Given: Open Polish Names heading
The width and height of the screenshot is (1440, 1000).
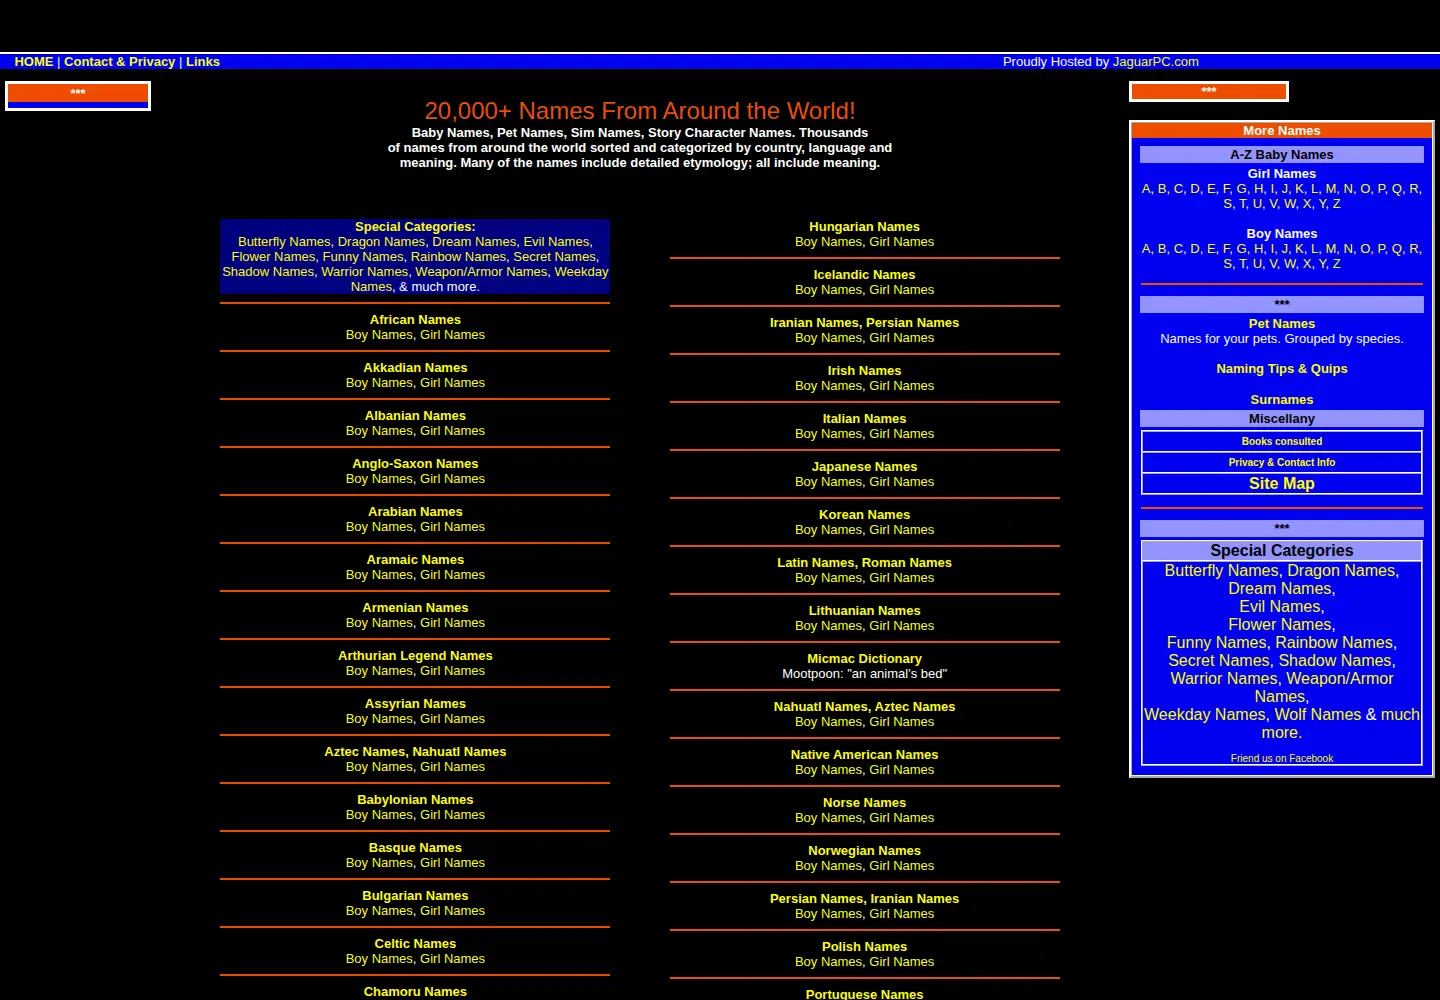Looking at the screenshot, I should (864, 947).
